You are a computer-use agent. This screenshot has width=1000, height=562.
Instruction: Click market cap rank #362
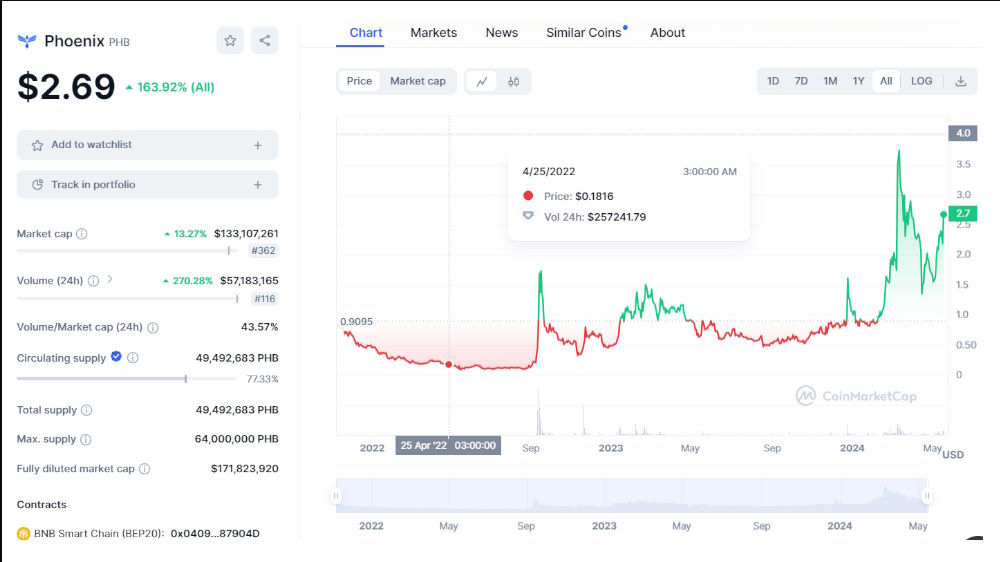(x=263, y=251)
